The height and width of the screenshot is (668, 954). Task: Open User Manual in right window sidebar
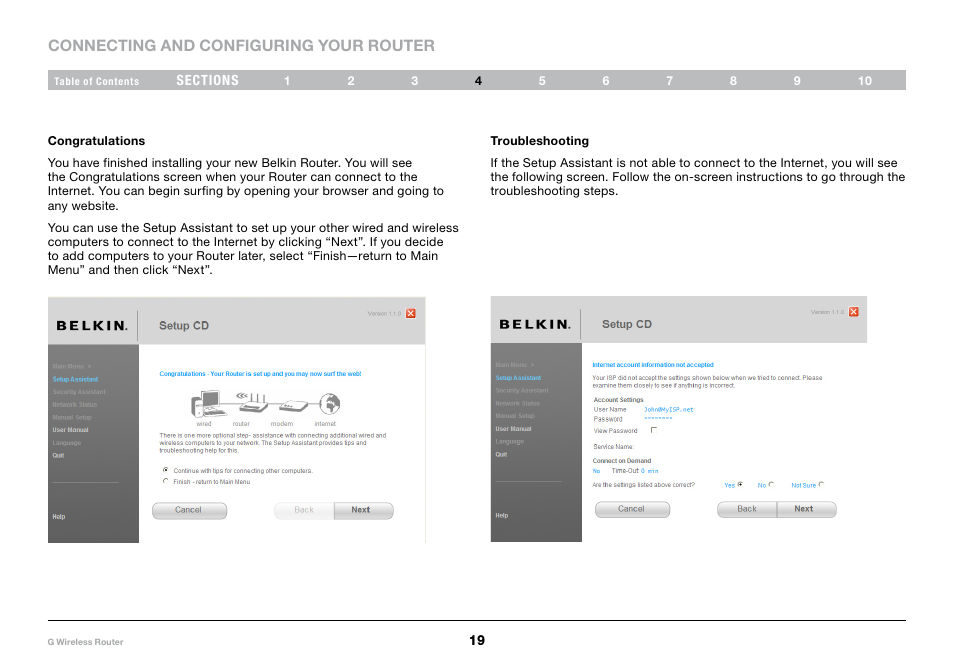(x=513, y=429)
